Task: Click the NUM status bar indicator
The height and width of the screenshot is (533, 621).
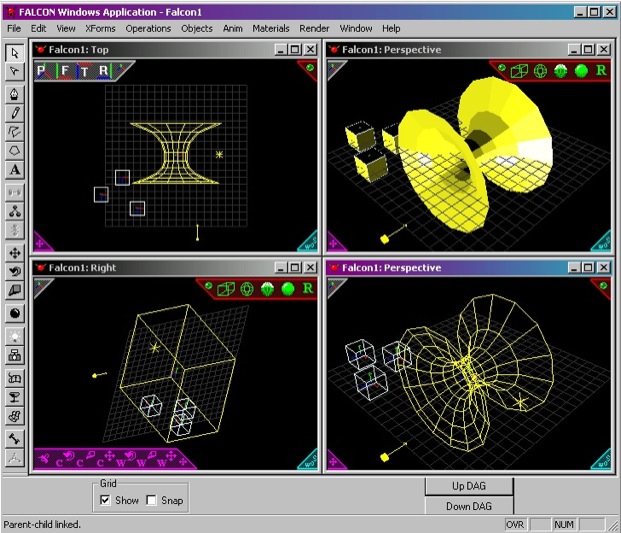Action: click(x=564, y=525)
